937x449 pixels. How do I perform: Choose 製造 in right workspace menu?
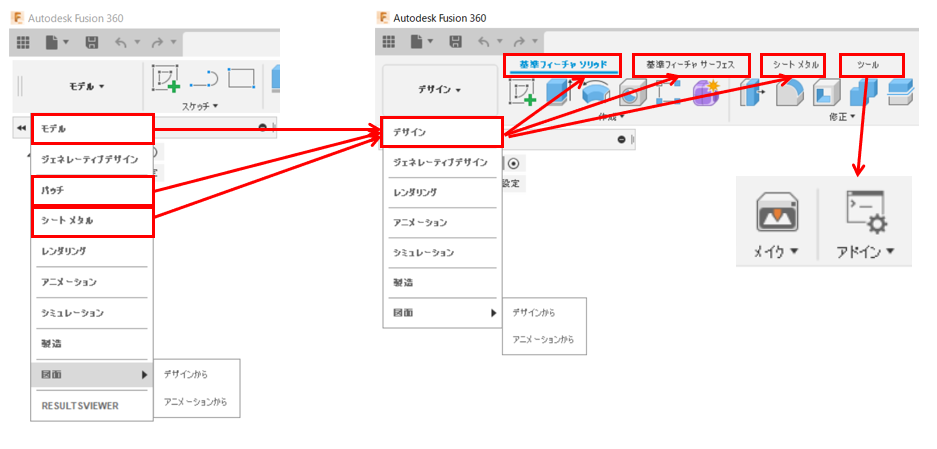coord(443,283)
